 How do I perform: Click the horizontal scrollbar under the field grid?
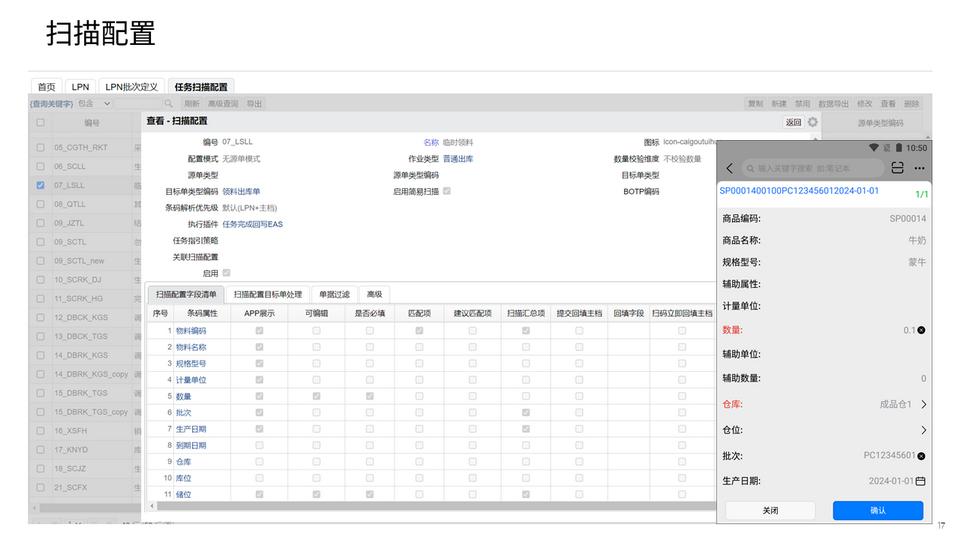[400, 506]
